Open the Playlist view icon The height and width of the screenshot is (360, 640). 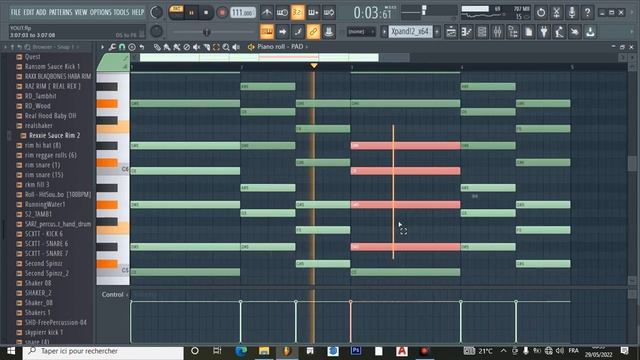click(x=451, y=31)
